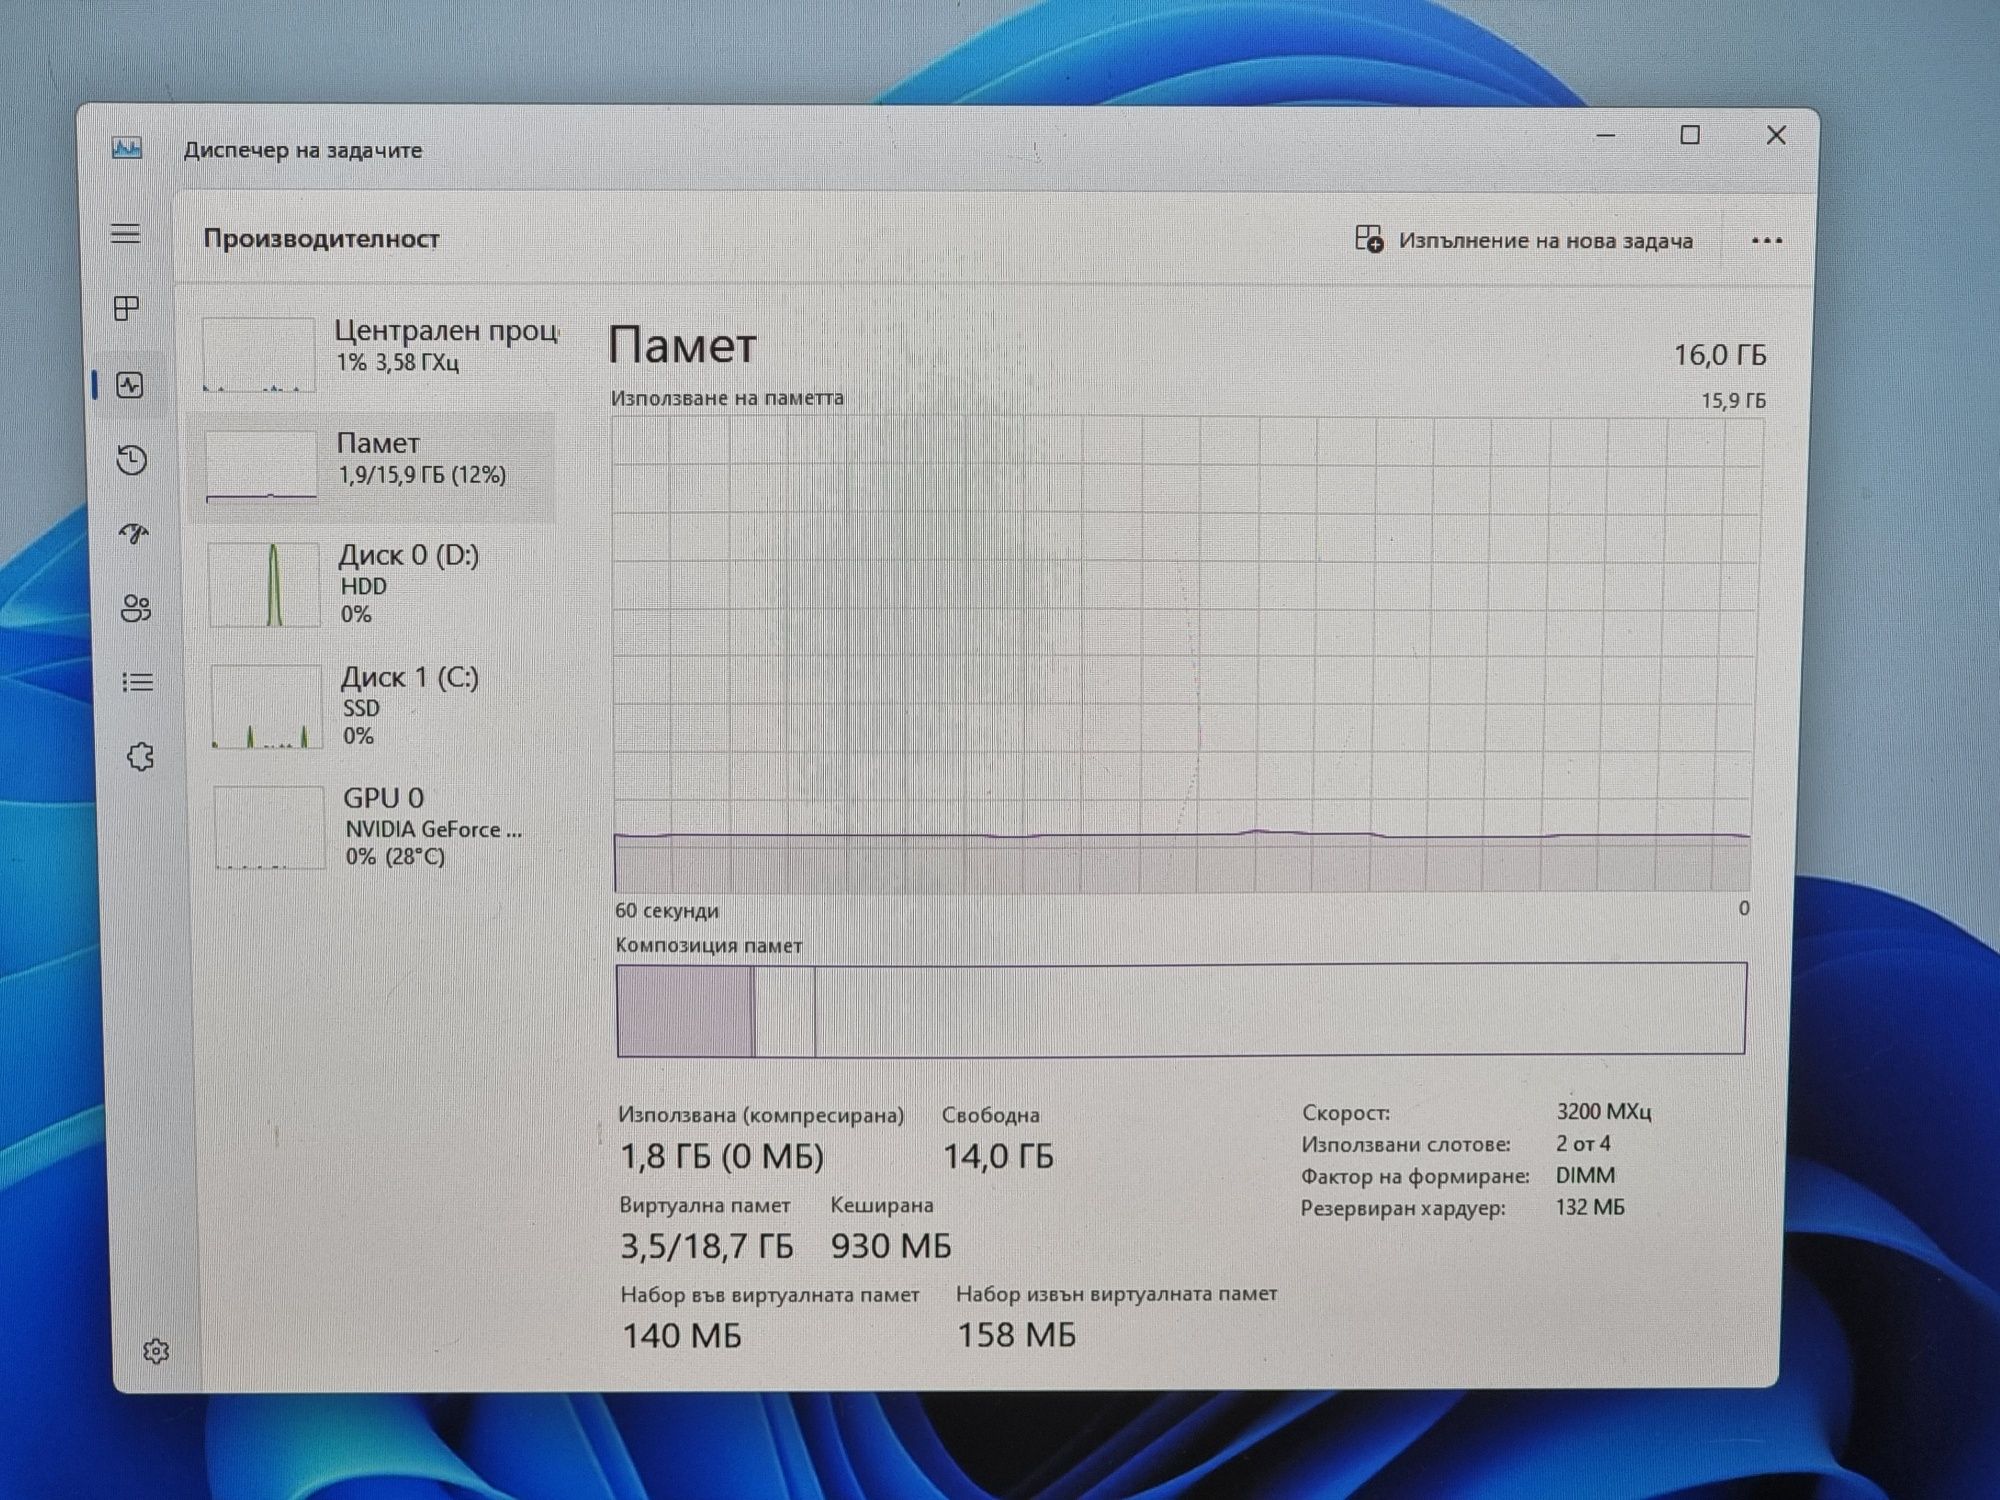The image size is (2000, 1500).
Task: Open the three-dots more options menu
Action: pyautogui.click(x=1767, y=241)
